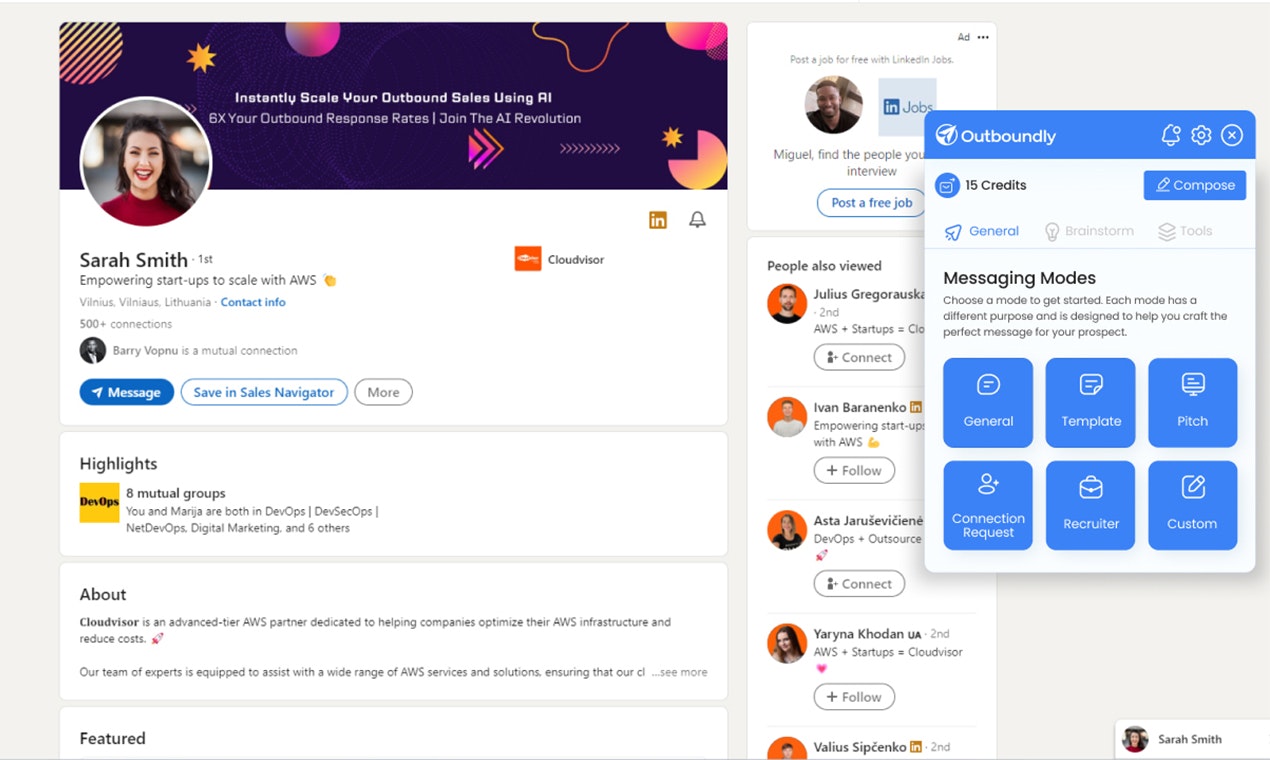Screen dimensions: 1270x760
Task: Open the 8 mutual groups highlight
Action: click(176, 493)
